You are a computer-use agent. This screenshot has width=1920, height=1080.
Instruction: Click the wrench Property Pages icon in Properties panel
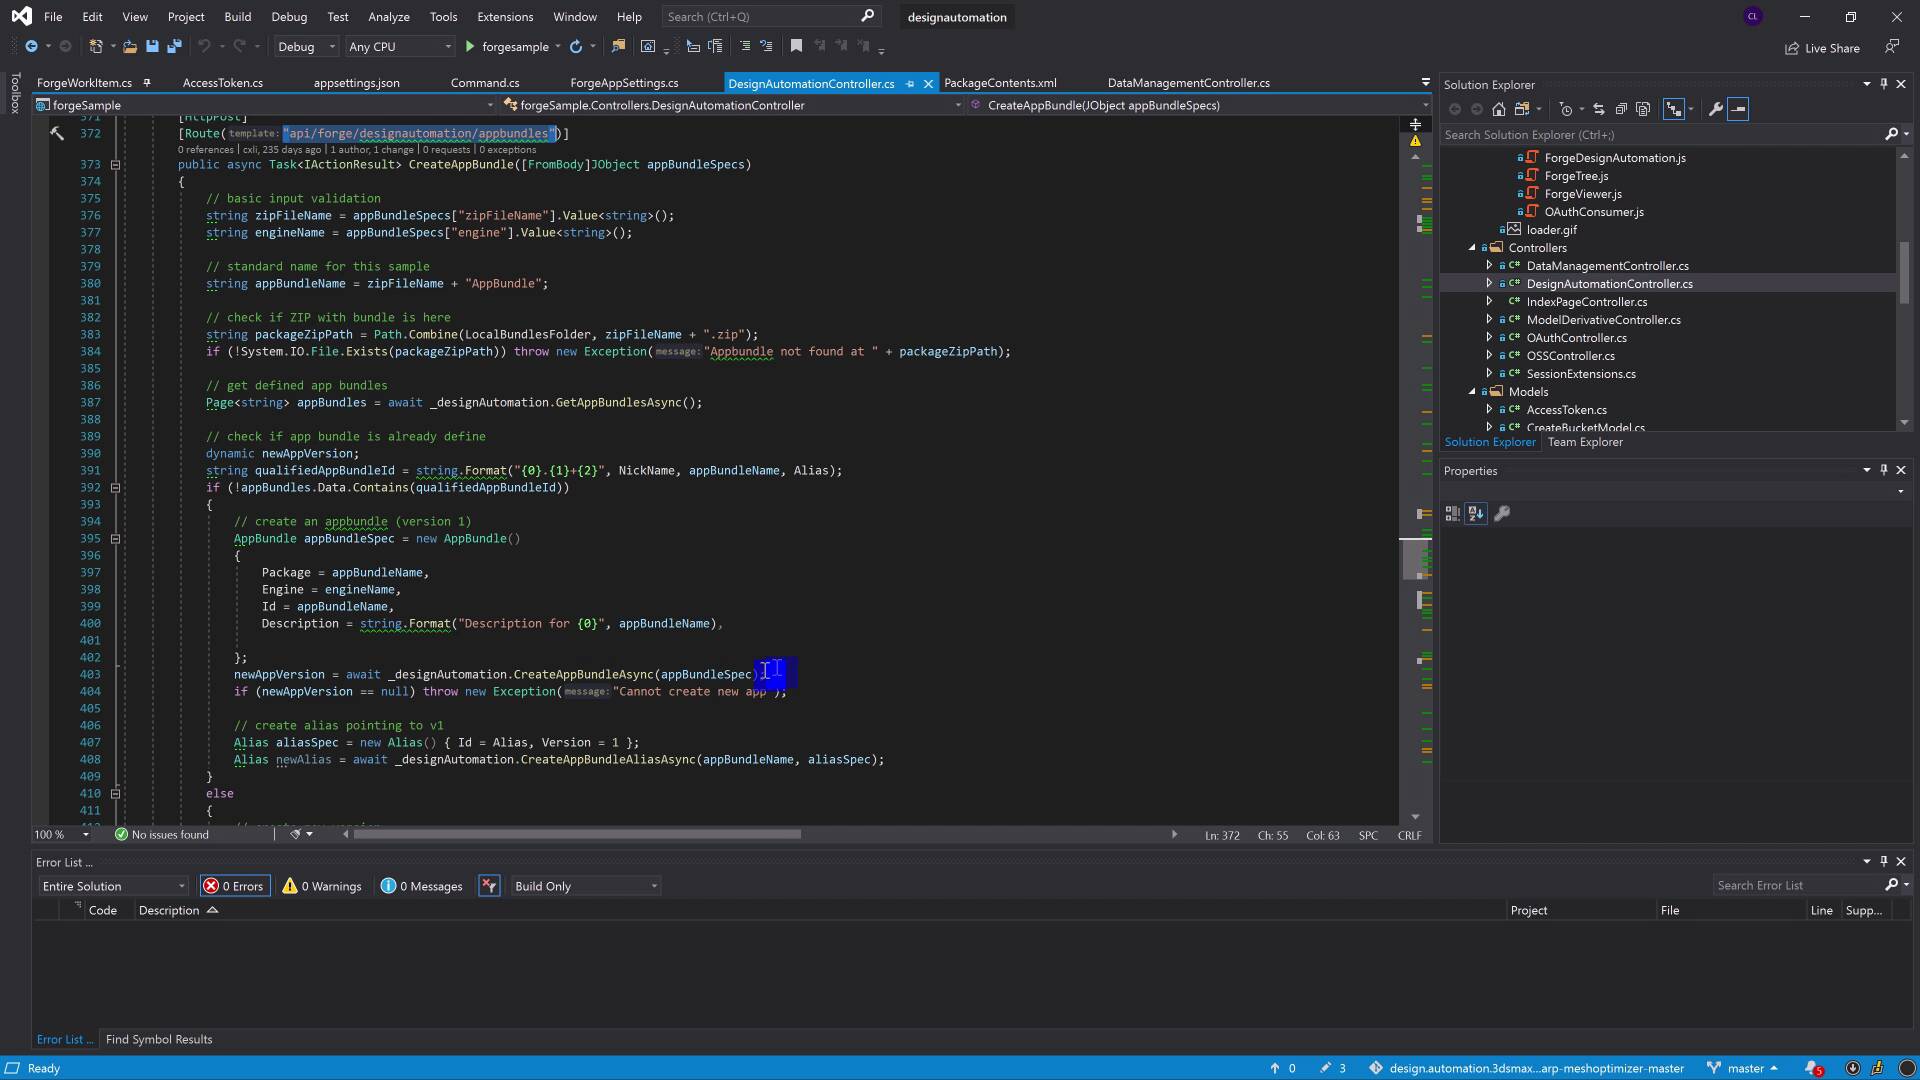(1501, 513)
